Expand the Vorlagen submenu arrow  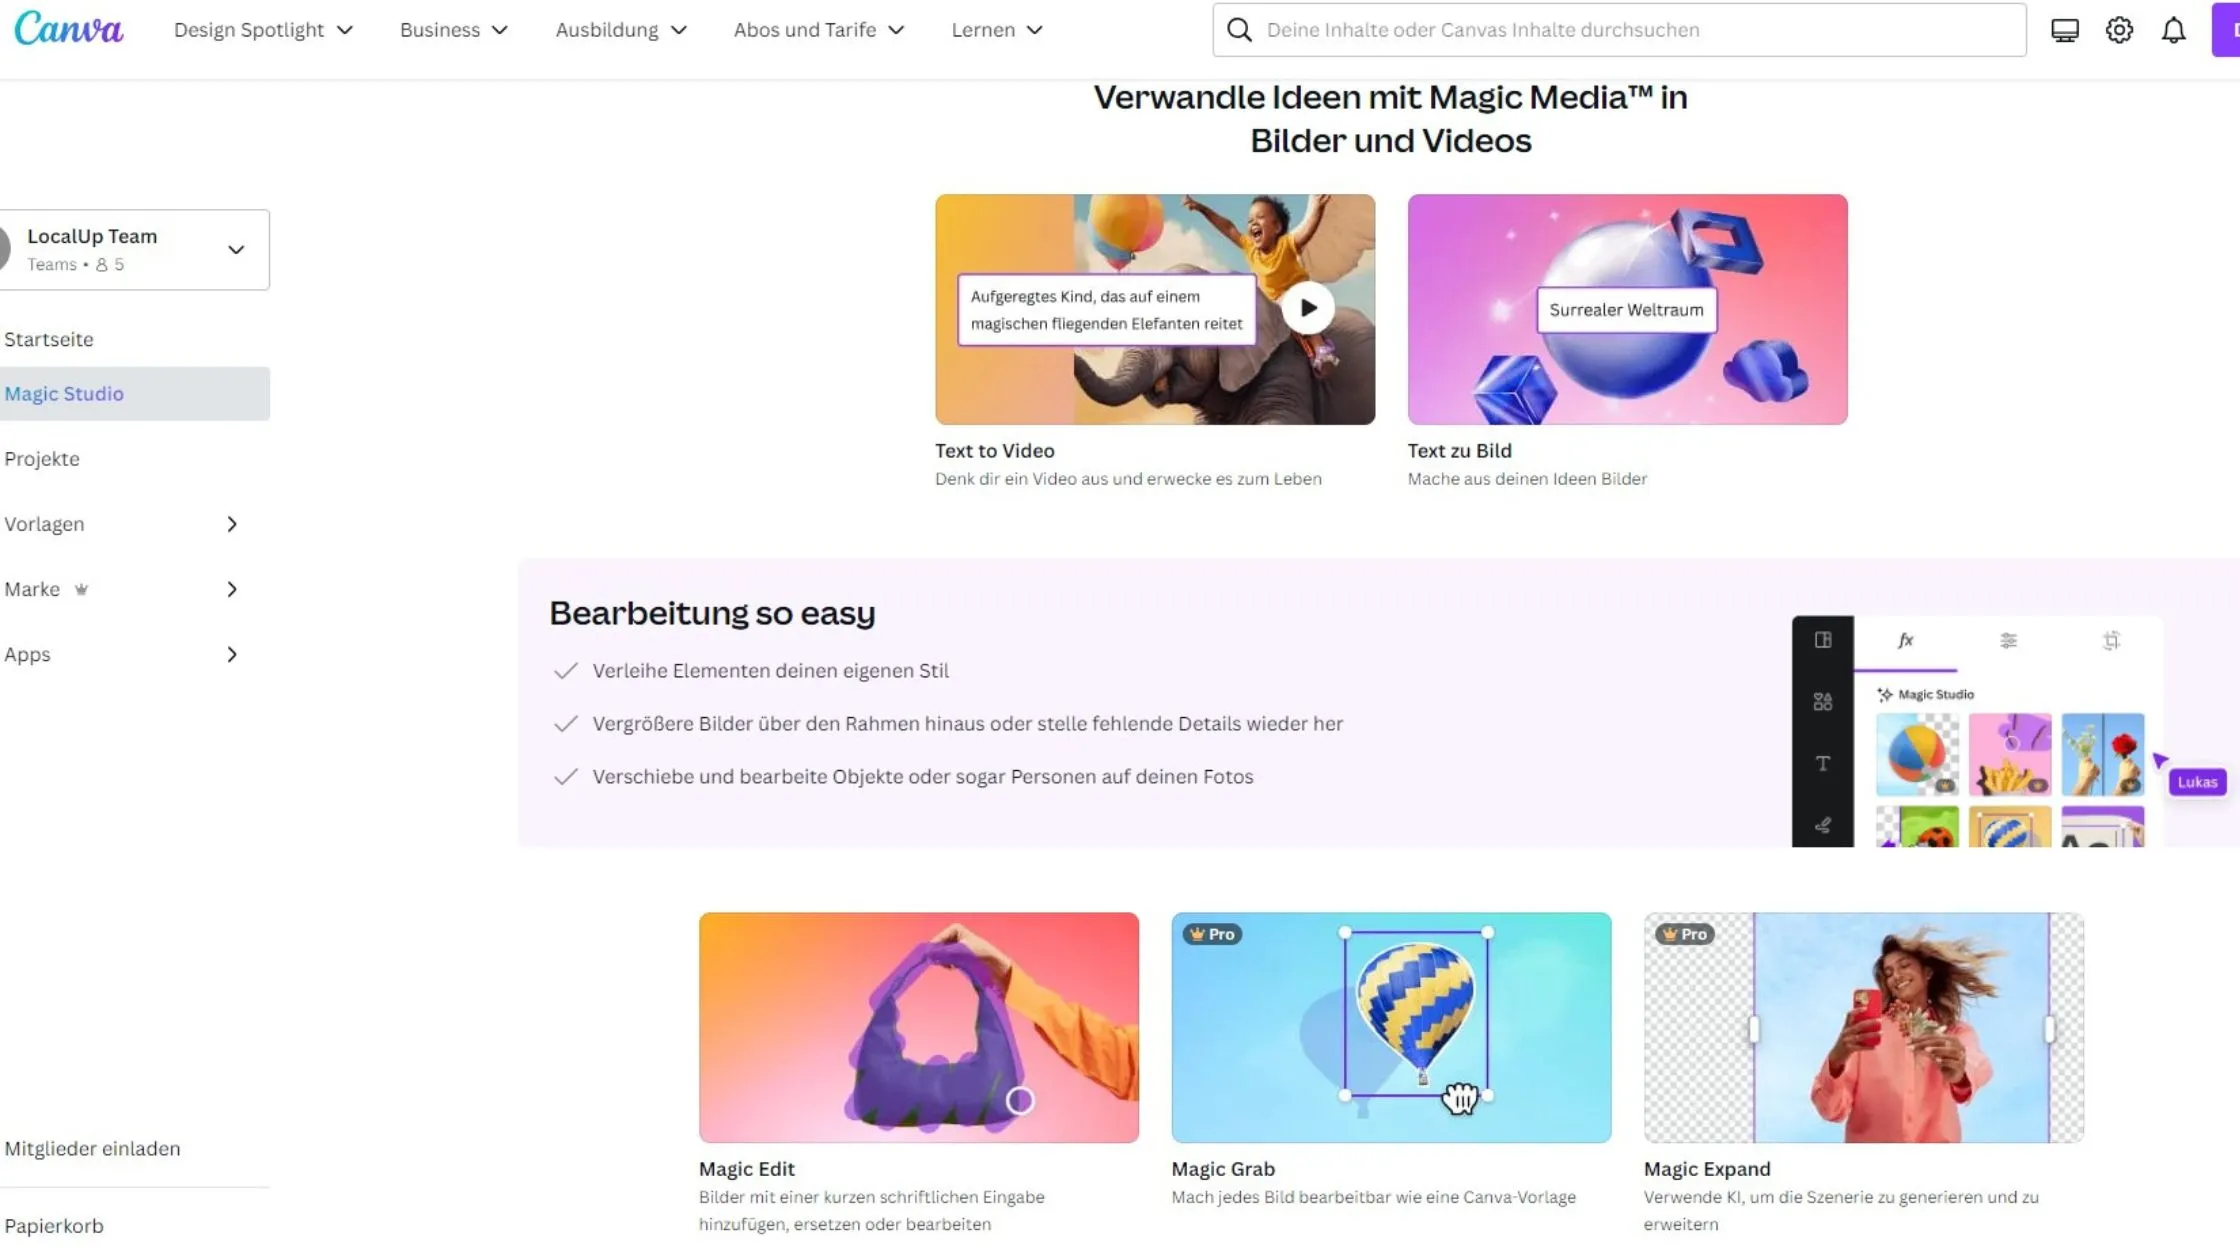[232, 524]
